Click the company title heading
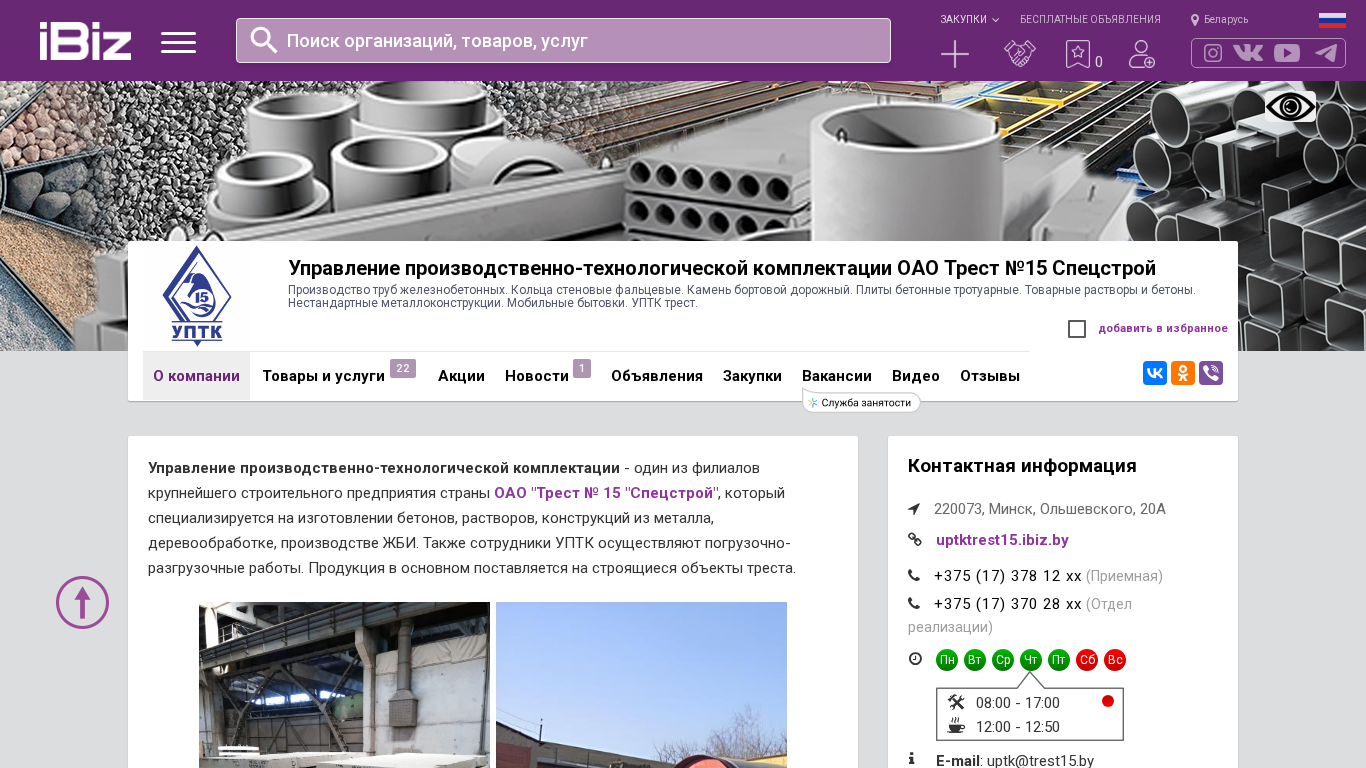Image resolution: width=1366 pixels, height=768 pixels. [722, 268]
